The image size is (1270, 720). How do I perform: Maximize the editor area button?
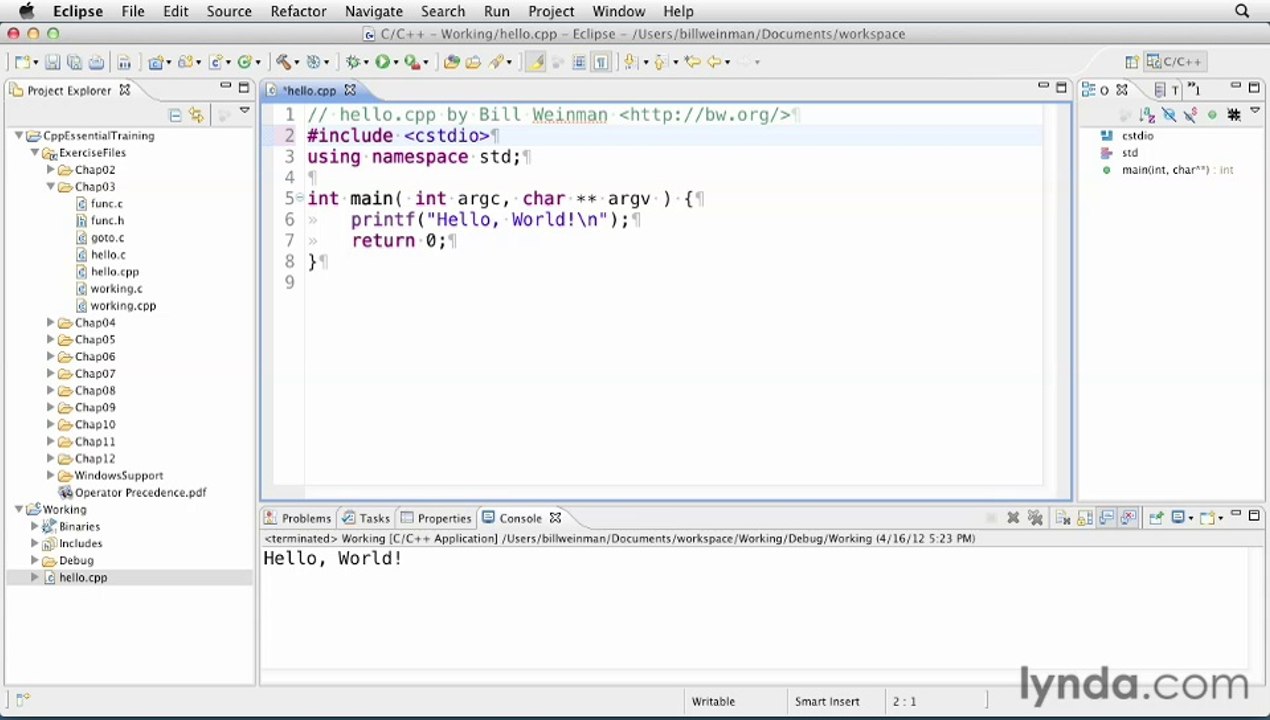[x=1062, y=87]
